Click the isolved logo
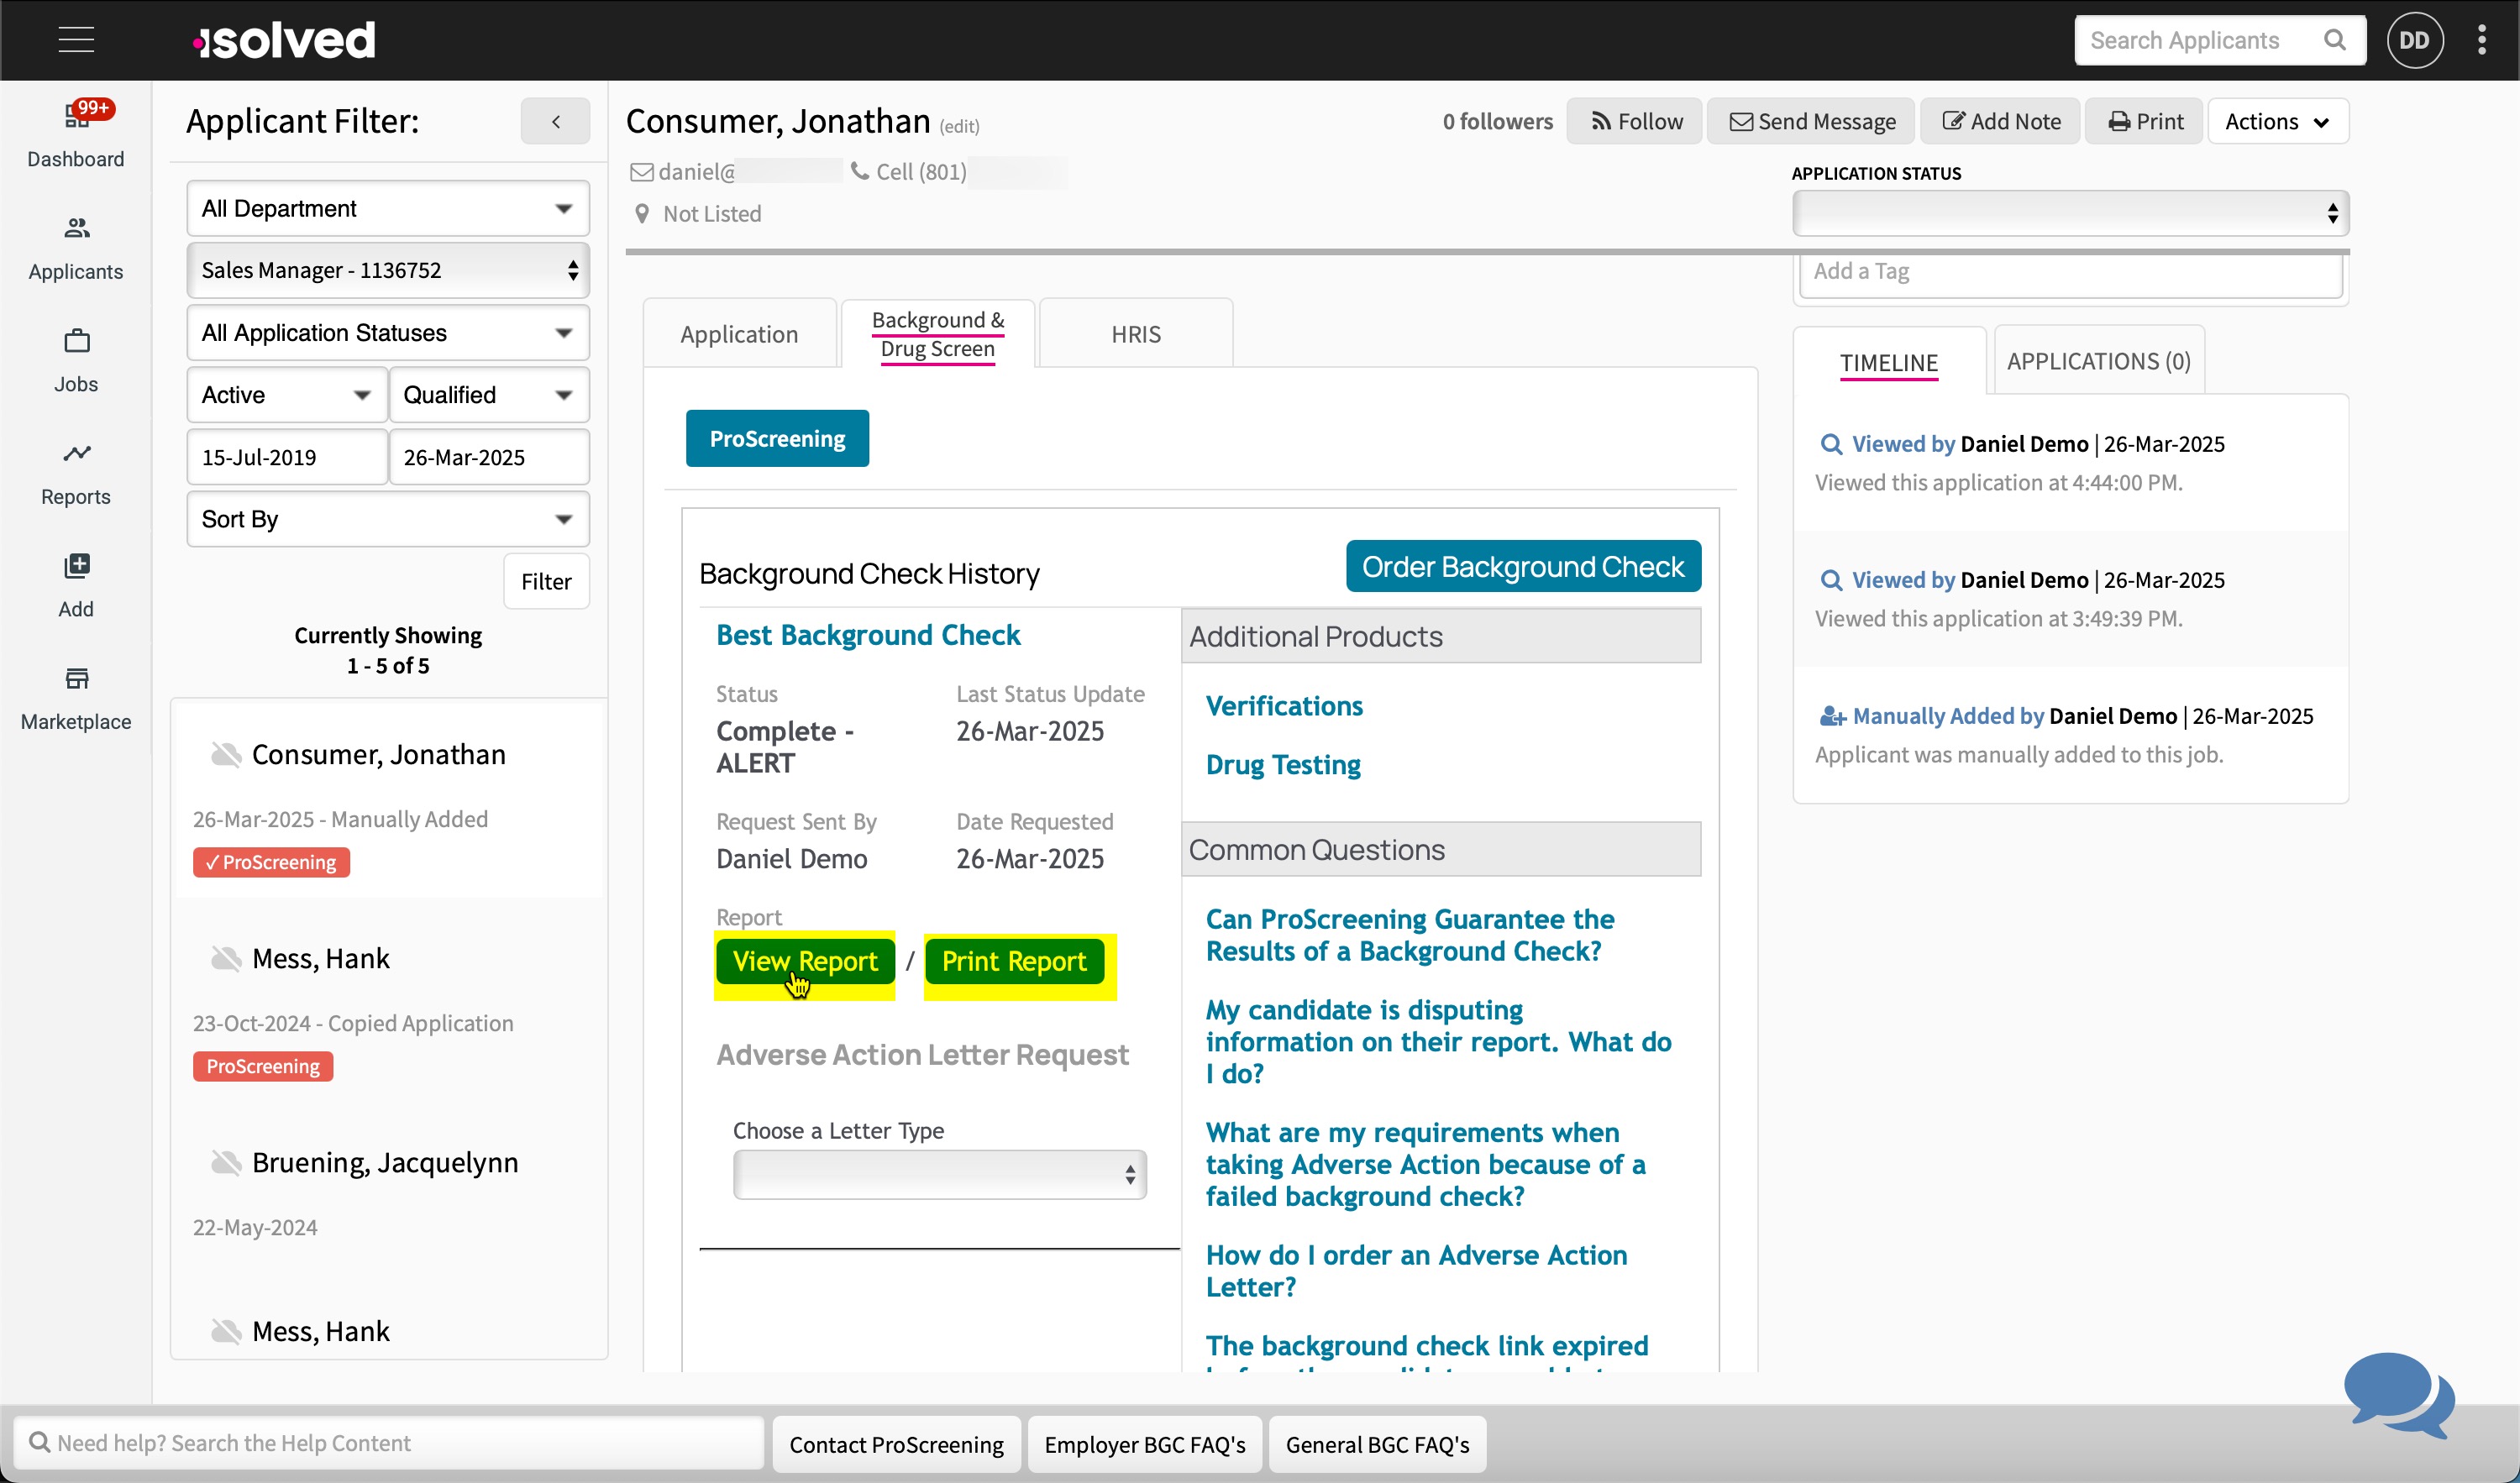Screen dimensions: 2520x1483 point(284,40)
